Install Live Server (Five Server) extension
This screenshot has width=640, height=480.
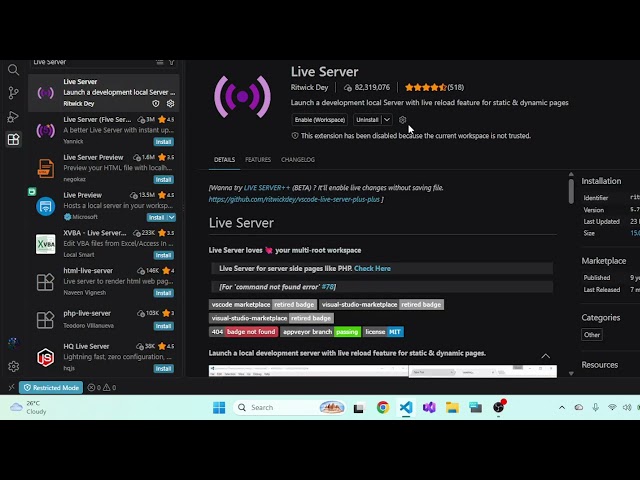coord(163,142)
